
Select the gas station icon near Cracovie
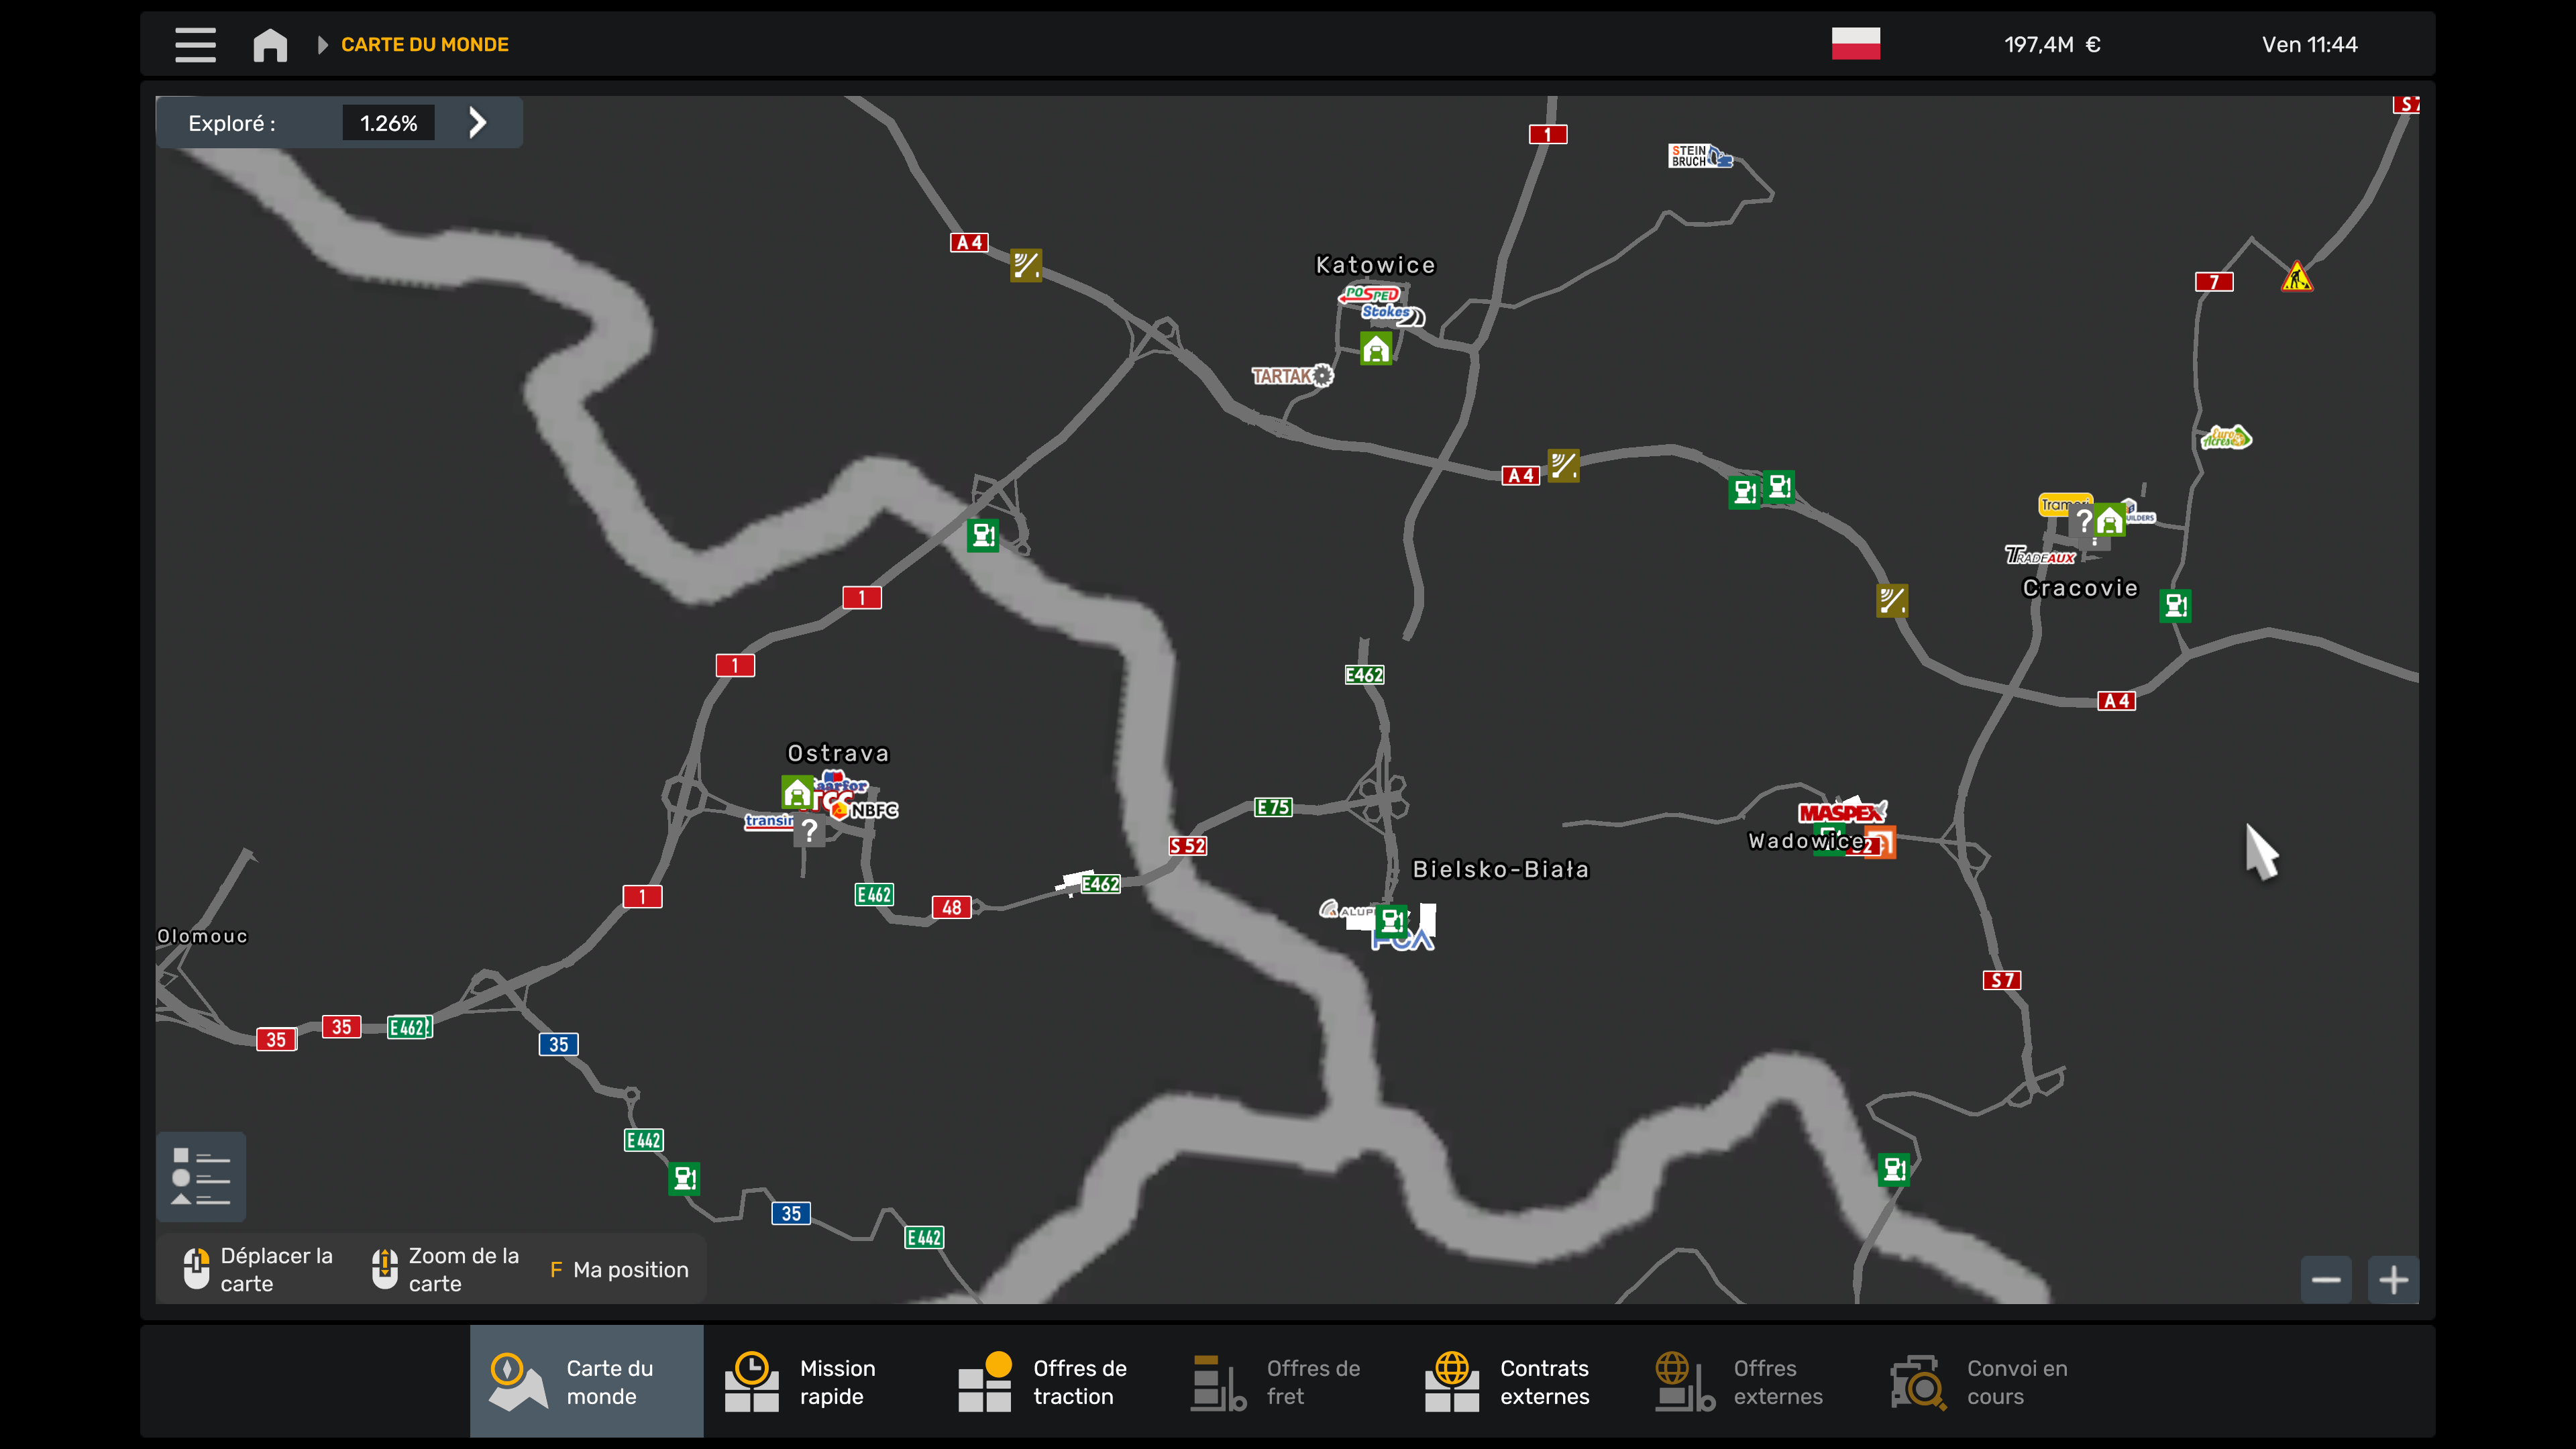[2175, 605]
